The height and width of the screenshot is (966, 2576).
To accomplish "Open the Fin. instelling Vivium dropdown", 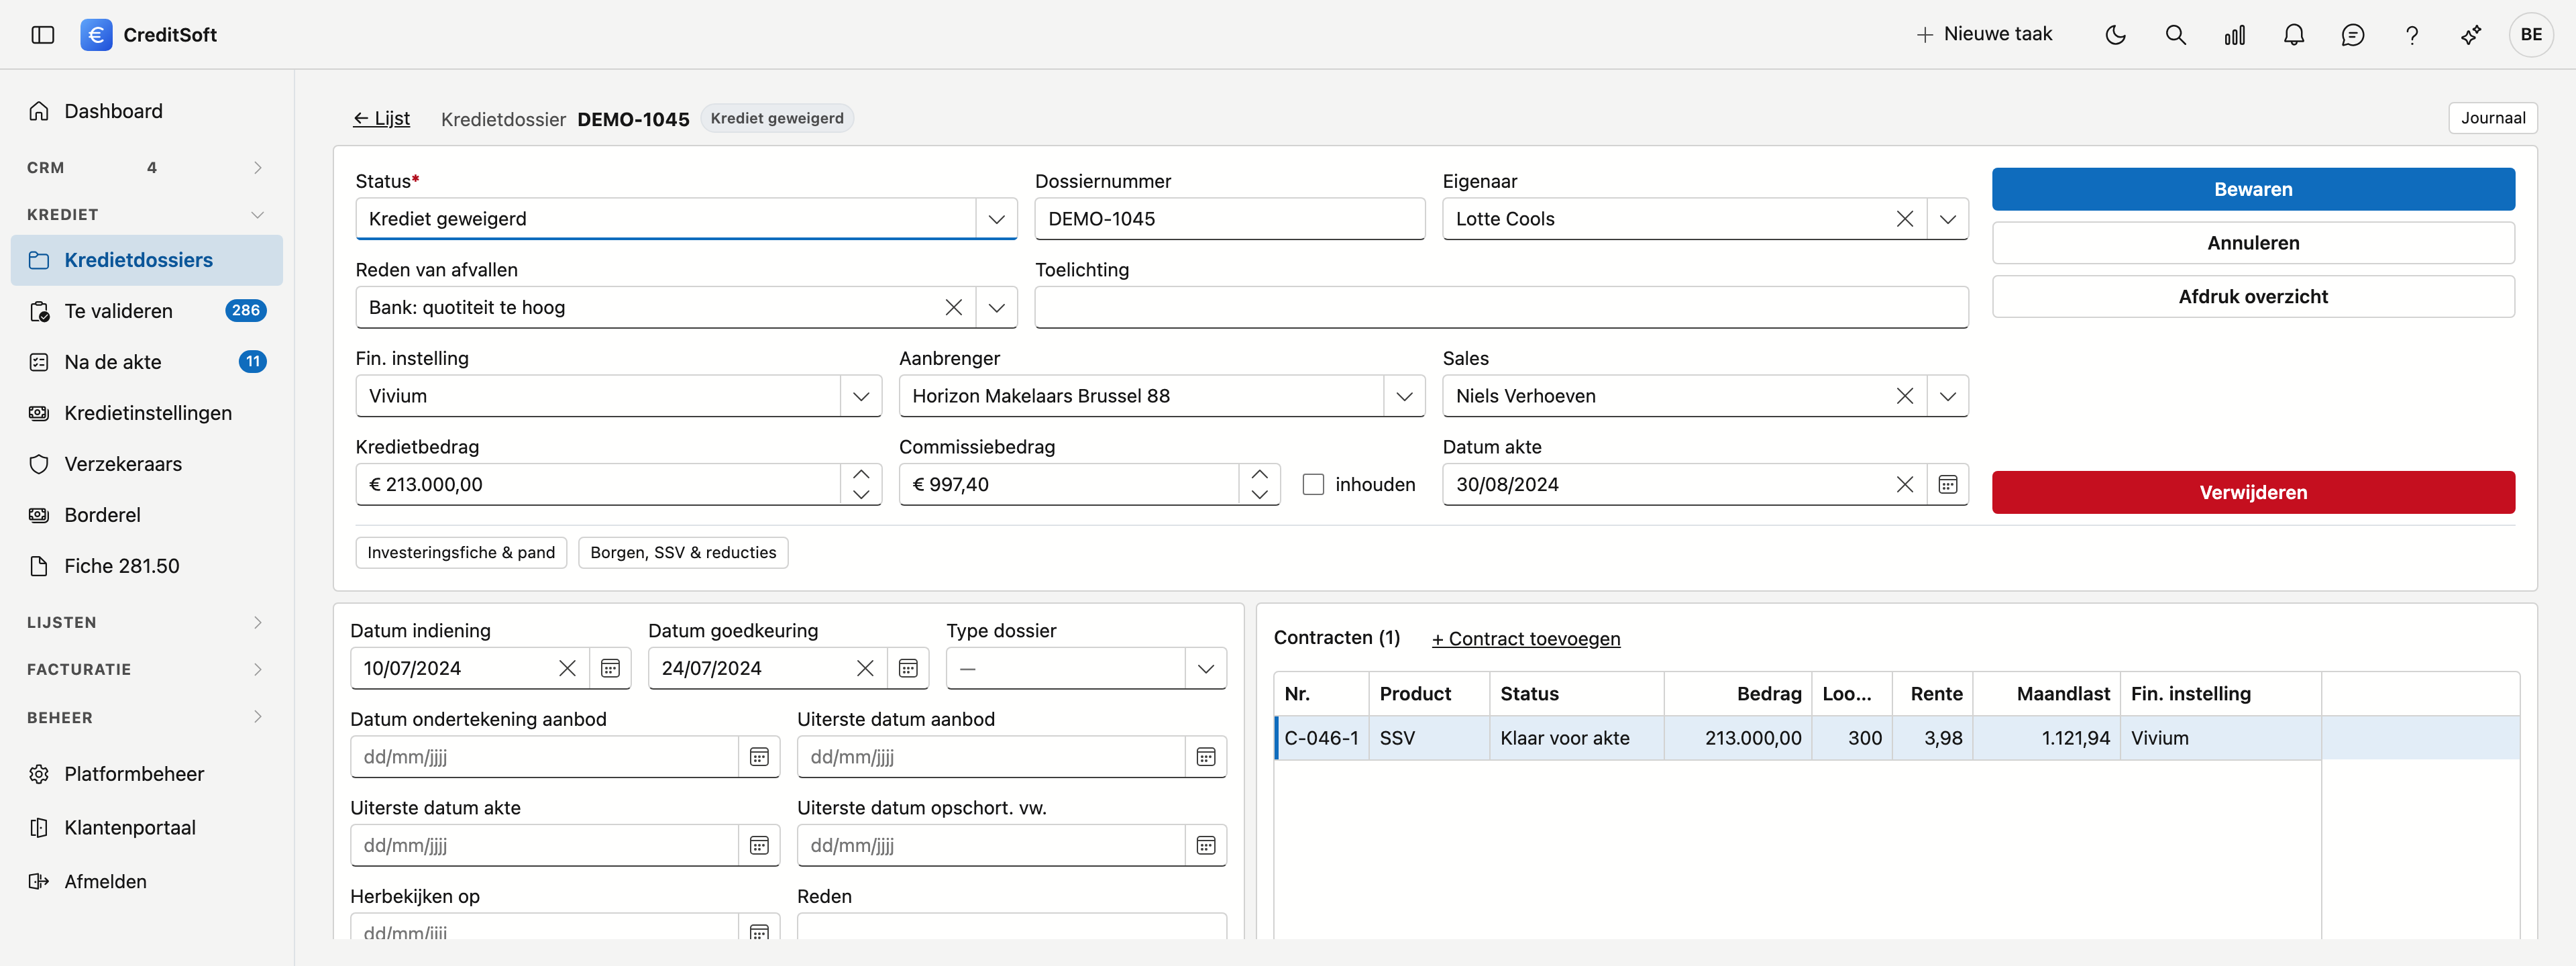I will click(861, 396).
